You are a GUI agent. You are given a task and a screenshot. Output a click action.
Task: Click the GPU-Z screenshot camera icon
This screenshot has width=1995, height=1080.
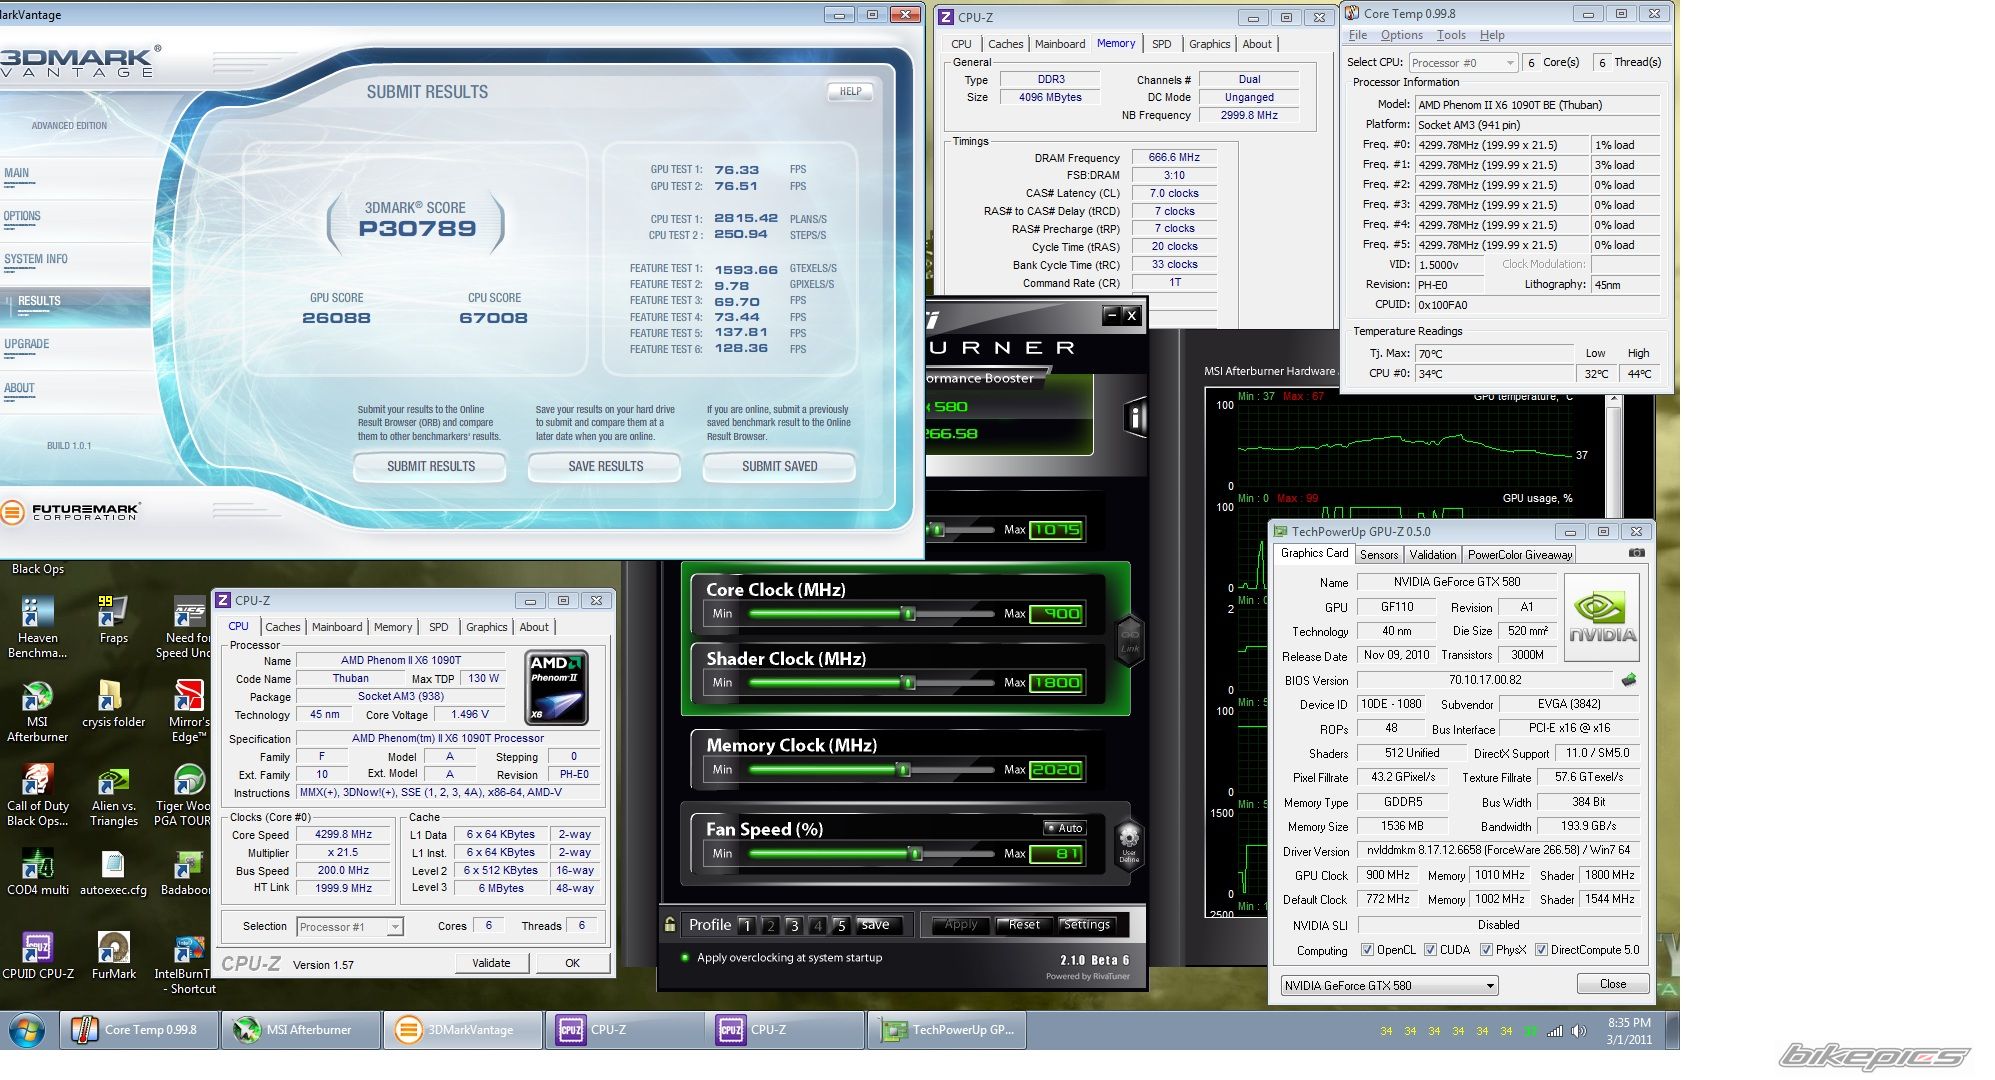tap(1636, 552)
